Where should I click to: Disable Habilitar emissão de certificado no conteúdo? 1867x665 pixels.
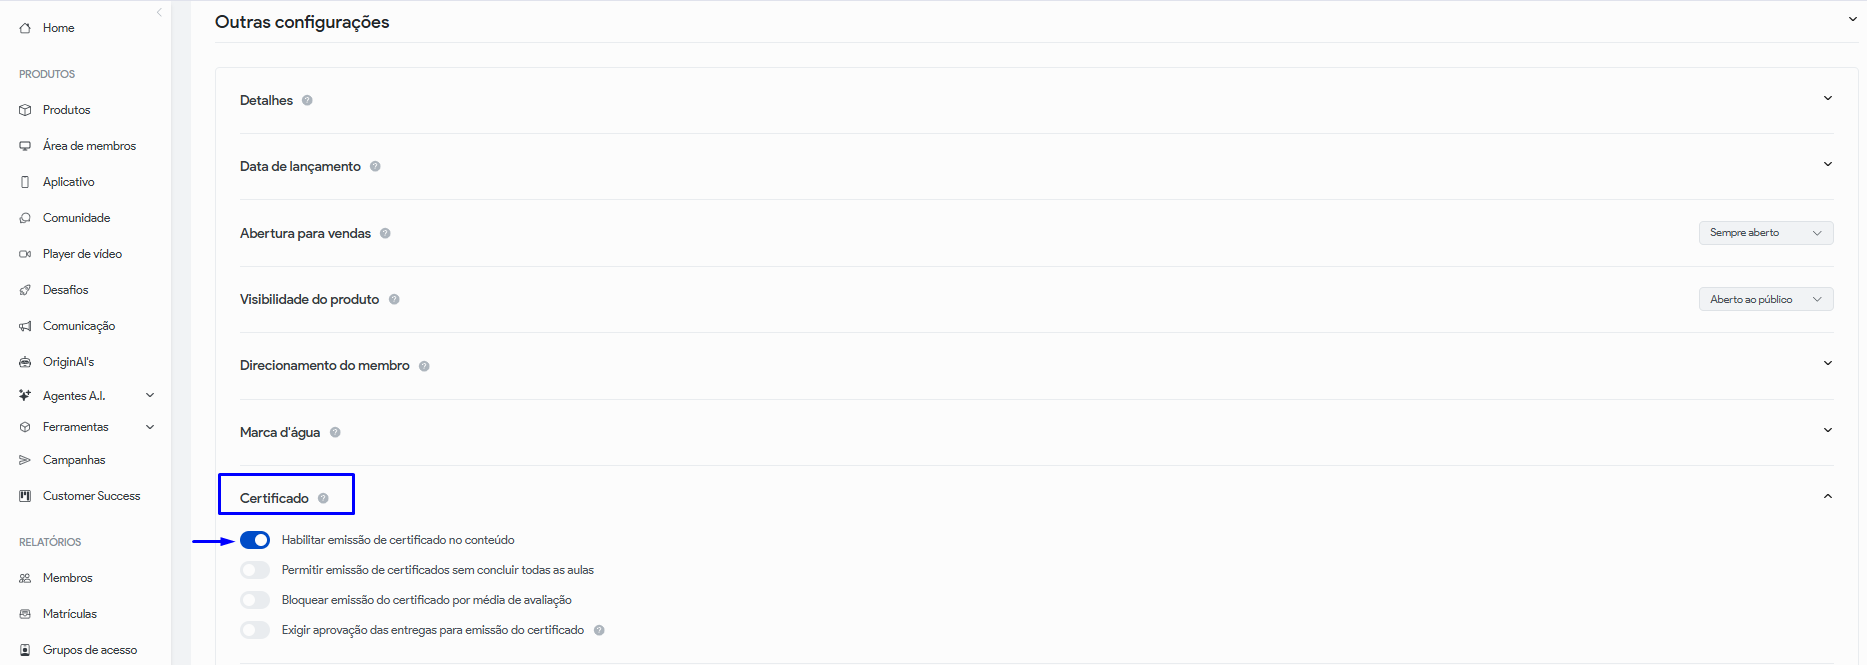255,540
